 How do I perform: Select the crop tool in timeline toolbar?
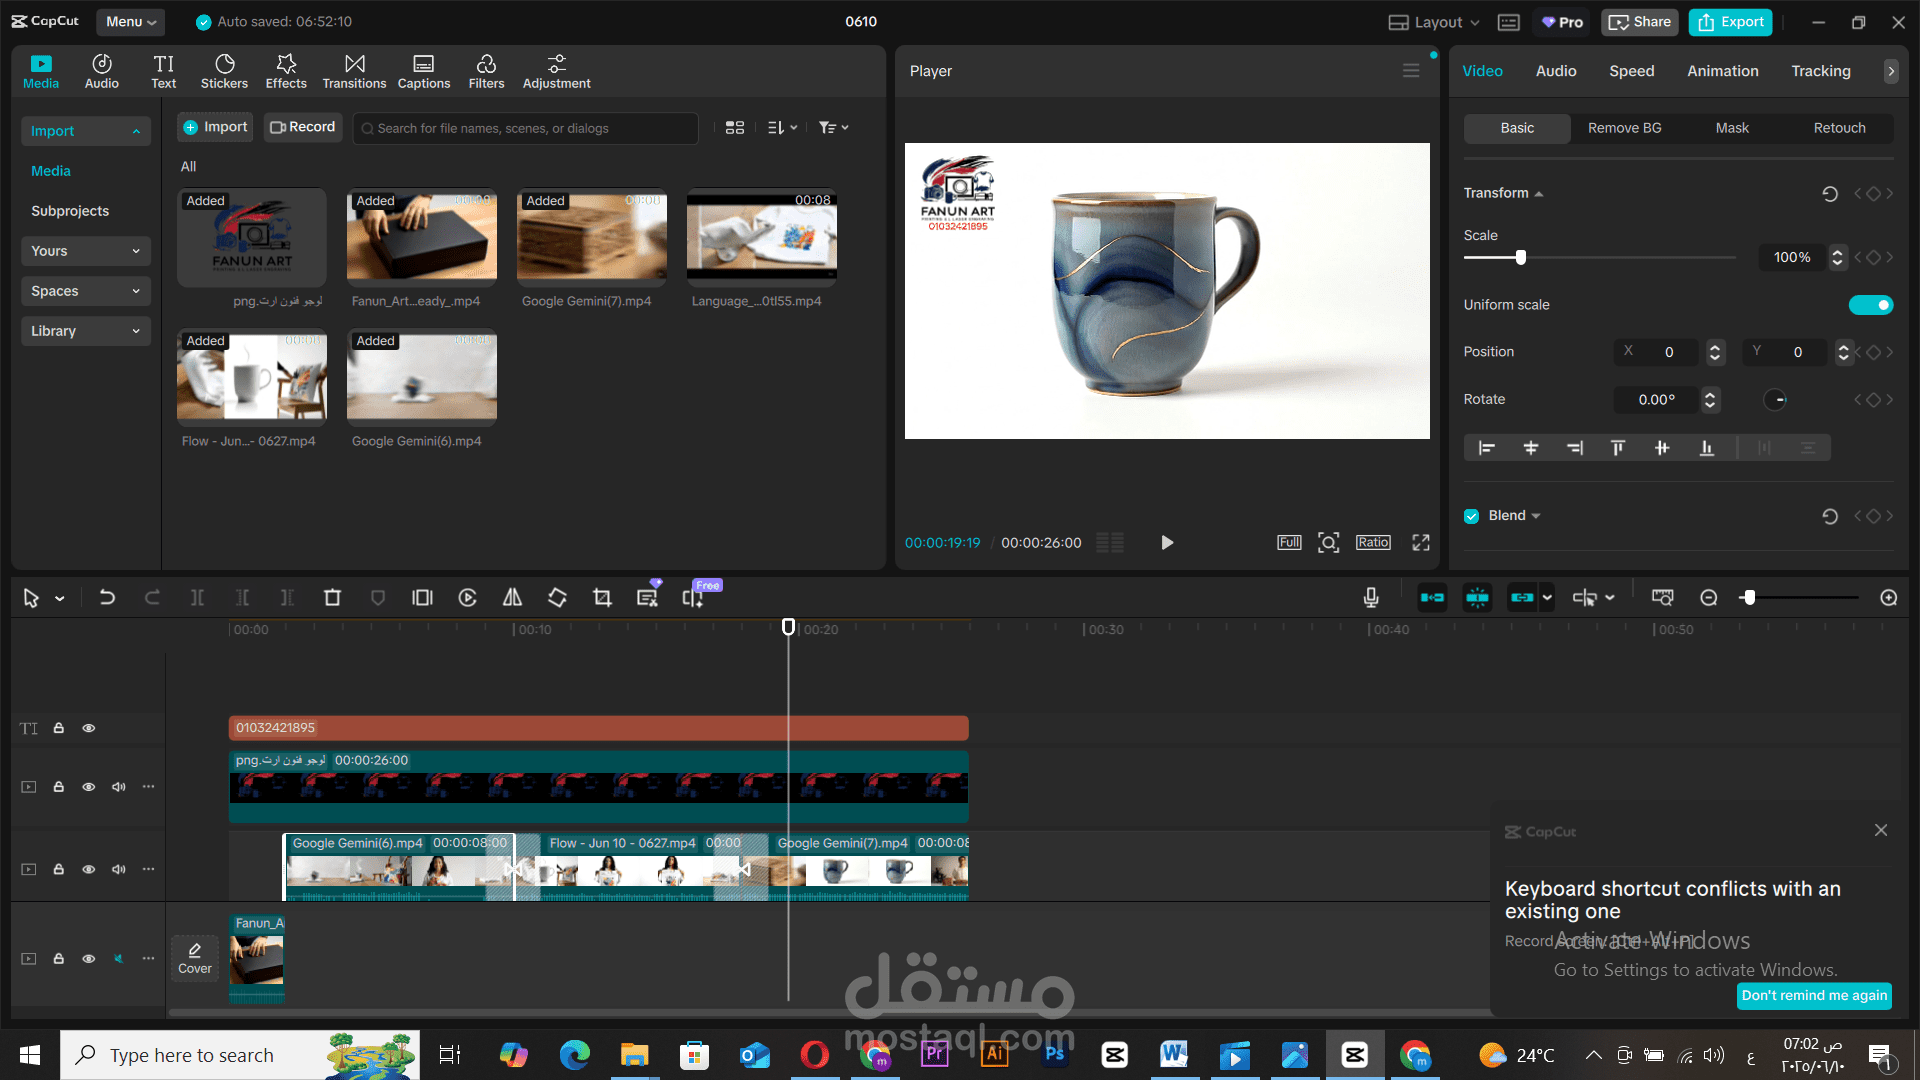pyautogui.click(x=602, y=598)
